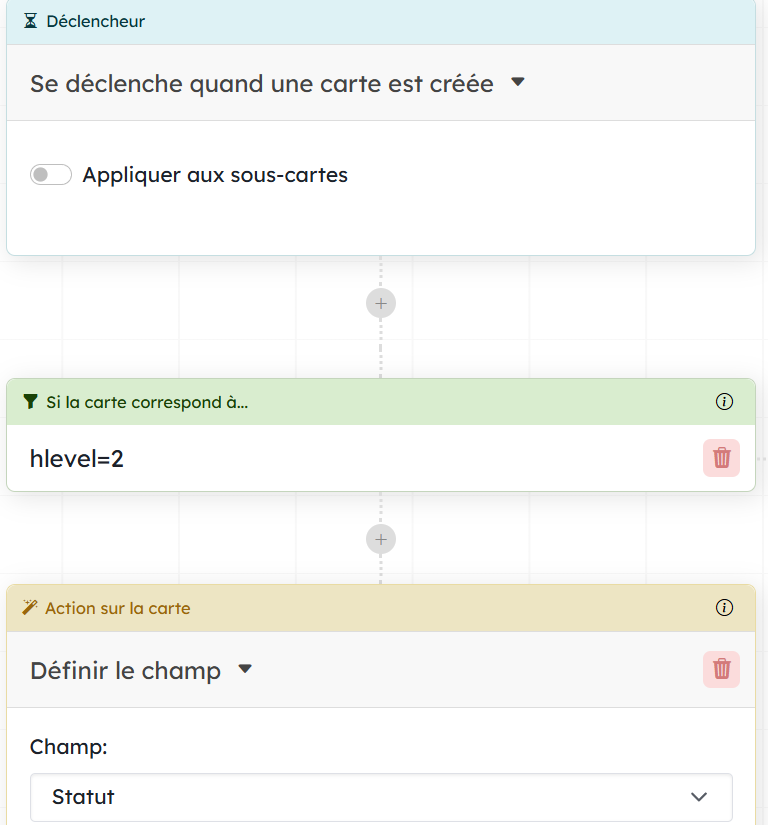Add step between filter and action
This screenshot has height=825, width=768.
tap(381, 540)
